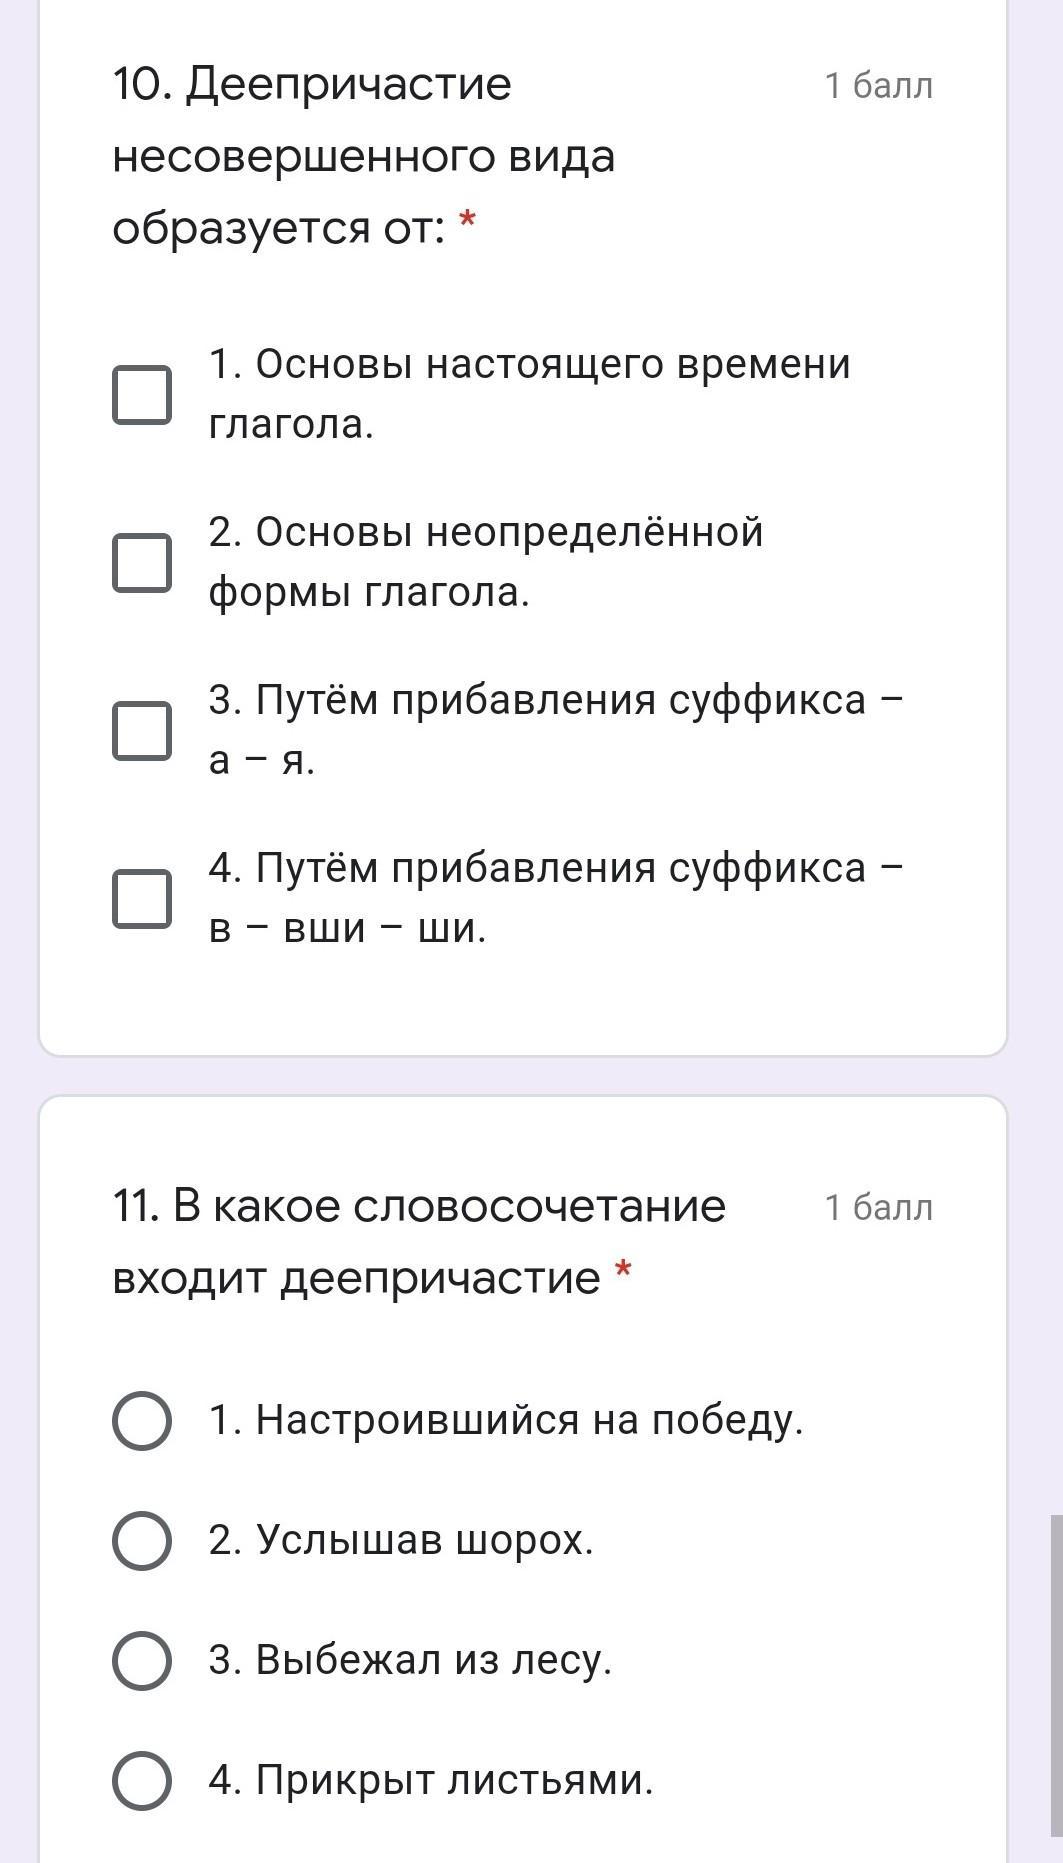
Task: Select the radio button 'Настроившийся на победу'
Action: (x=141, y=1420)
